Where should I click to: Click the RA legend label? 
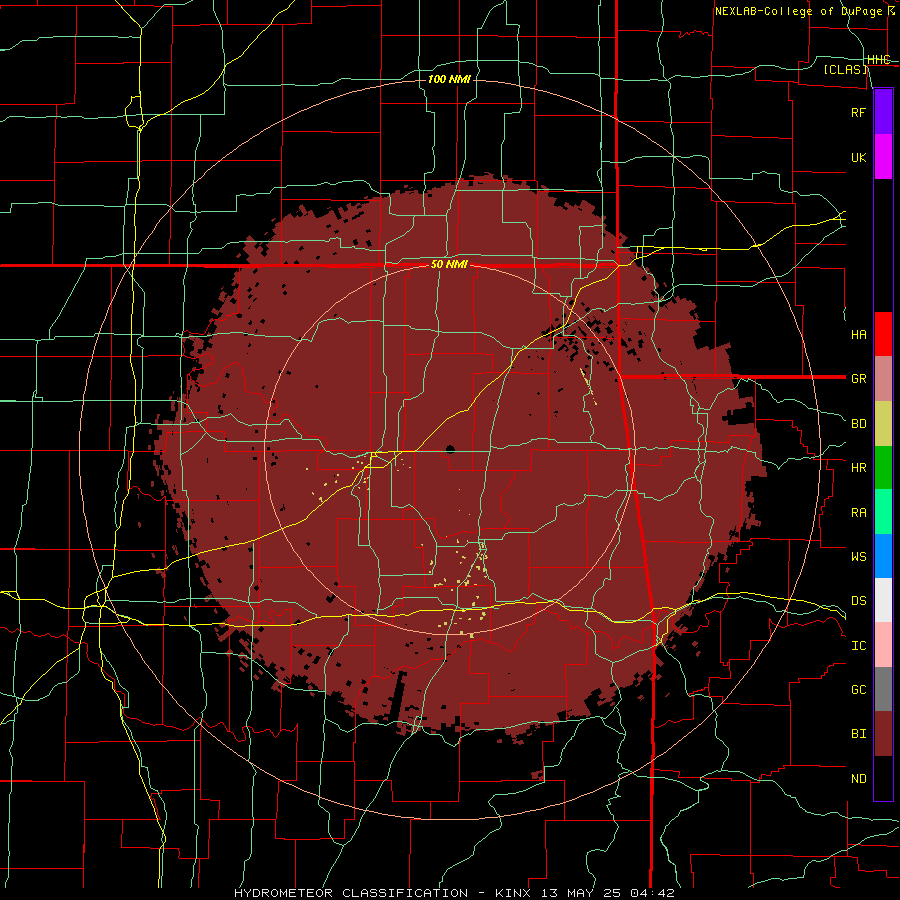[859, 512]
